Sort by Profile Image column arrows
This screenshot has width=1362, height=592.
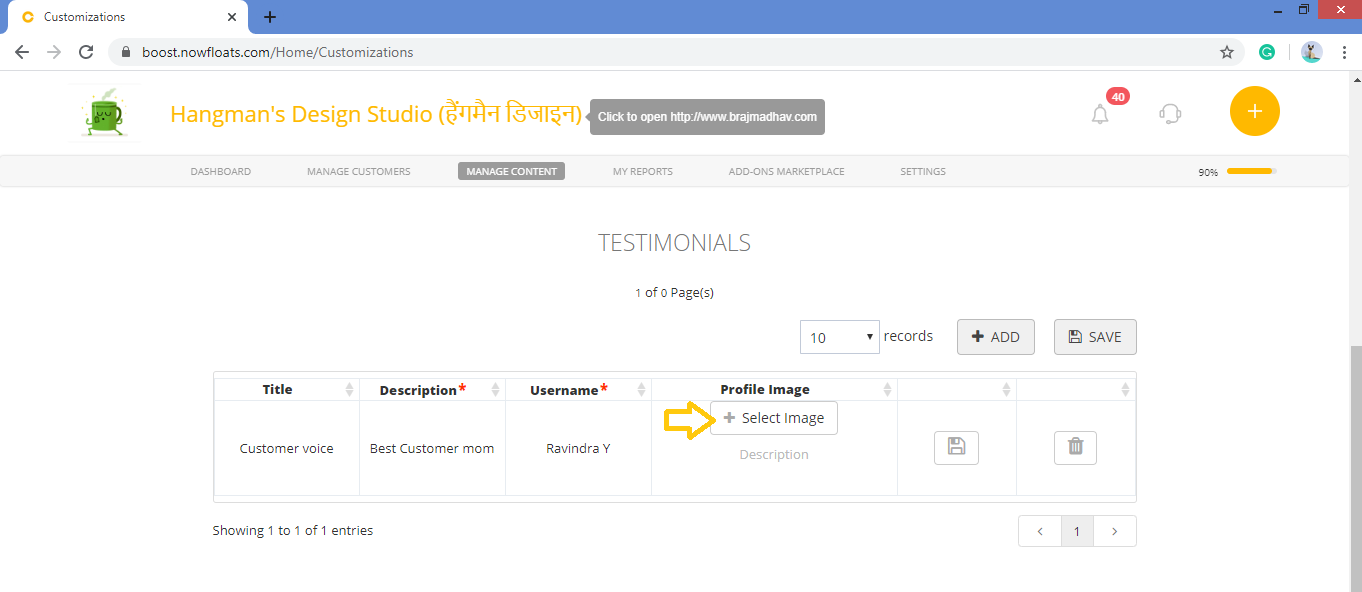click(x=888, y=389)
